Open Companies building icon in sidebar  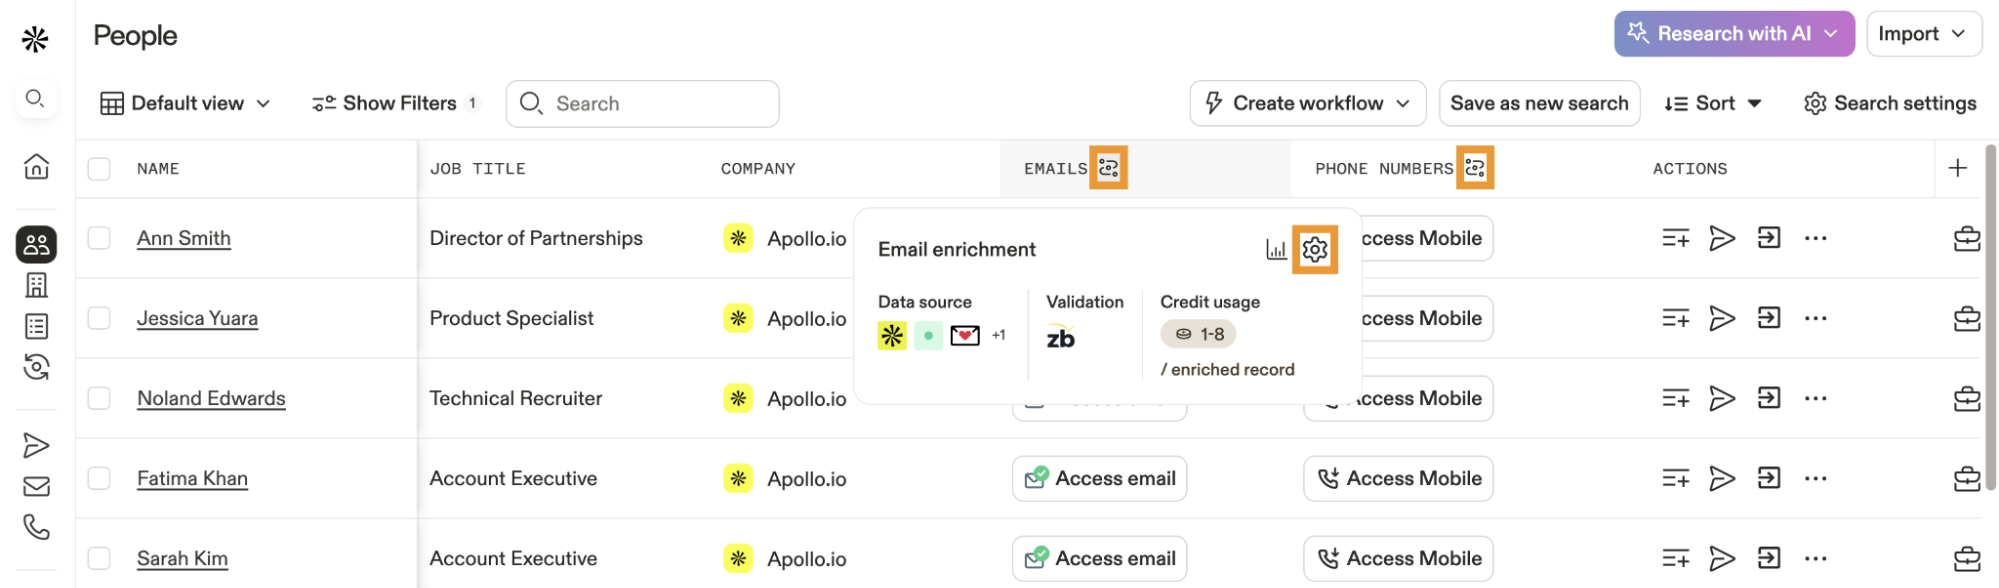[36, 286]
